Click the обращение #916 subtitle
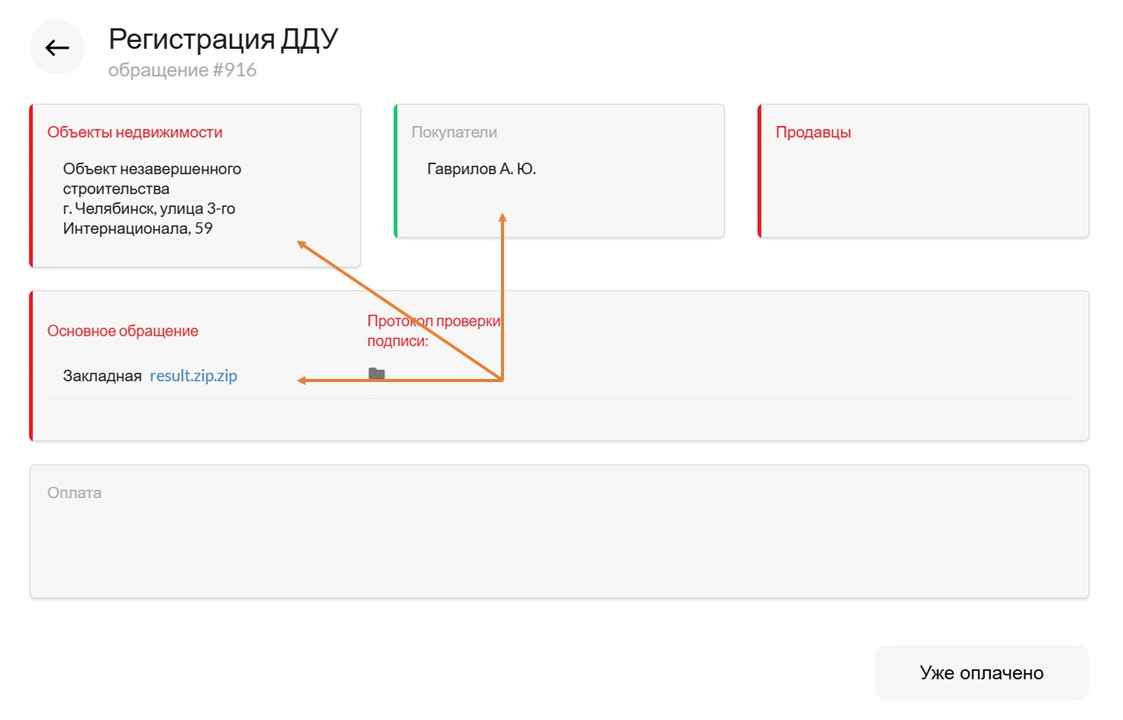The height and width of the screenshot is (720, 1123). click(x=182, y=70)
